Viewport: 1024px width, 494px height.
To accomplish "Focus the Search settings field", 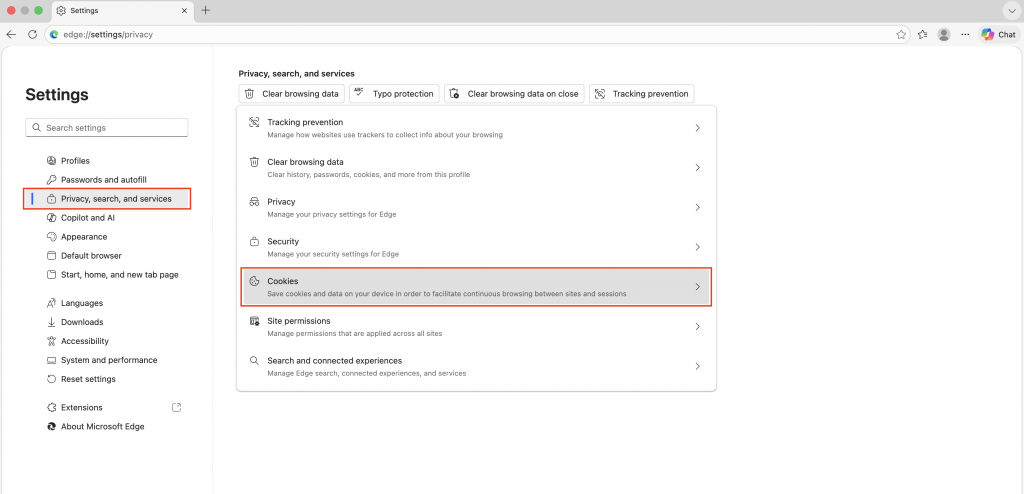I will click(106, 127).
